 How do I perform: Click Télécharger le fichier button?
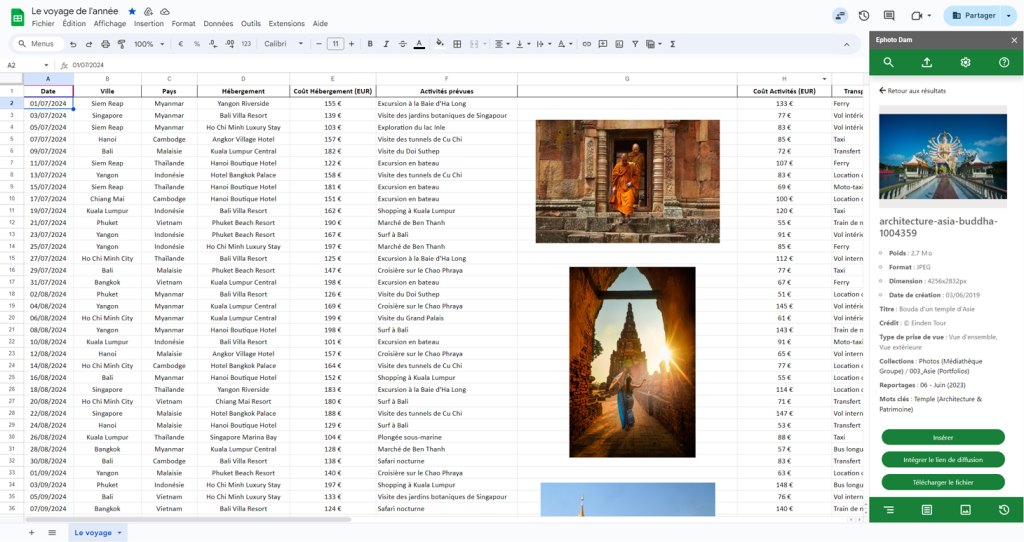pos(942,483)
